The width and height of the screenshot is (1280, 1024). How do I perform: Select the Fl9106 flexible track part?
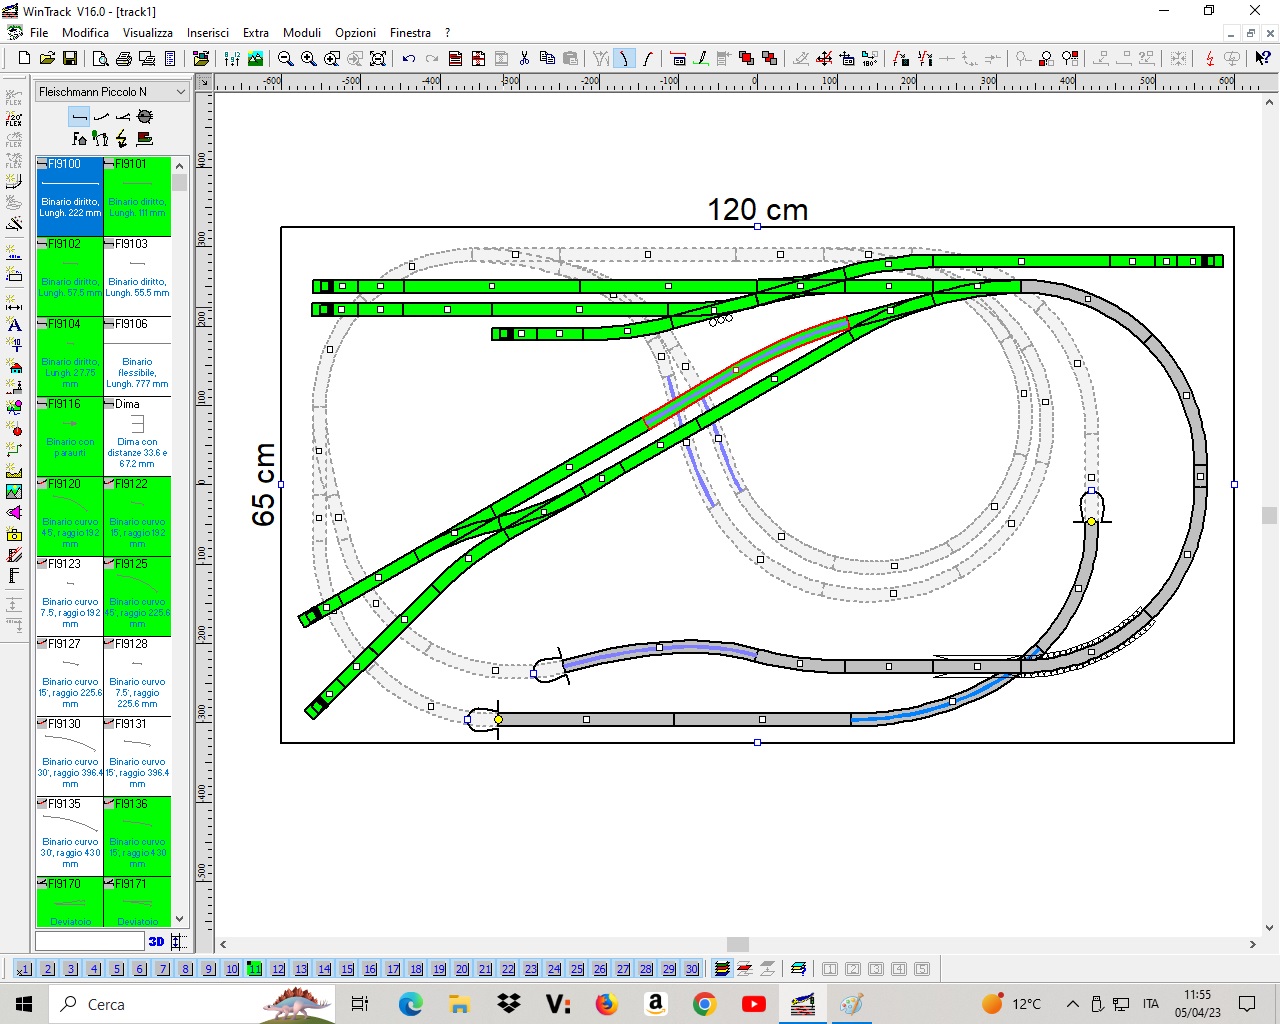[x=137, y=356]
